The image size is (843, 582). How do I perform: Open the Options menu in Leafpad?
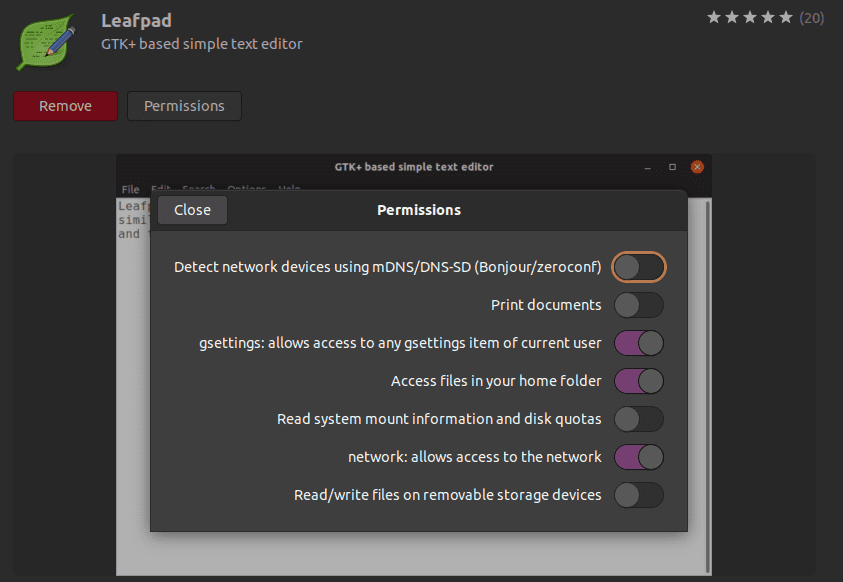[x=246, y=189]
